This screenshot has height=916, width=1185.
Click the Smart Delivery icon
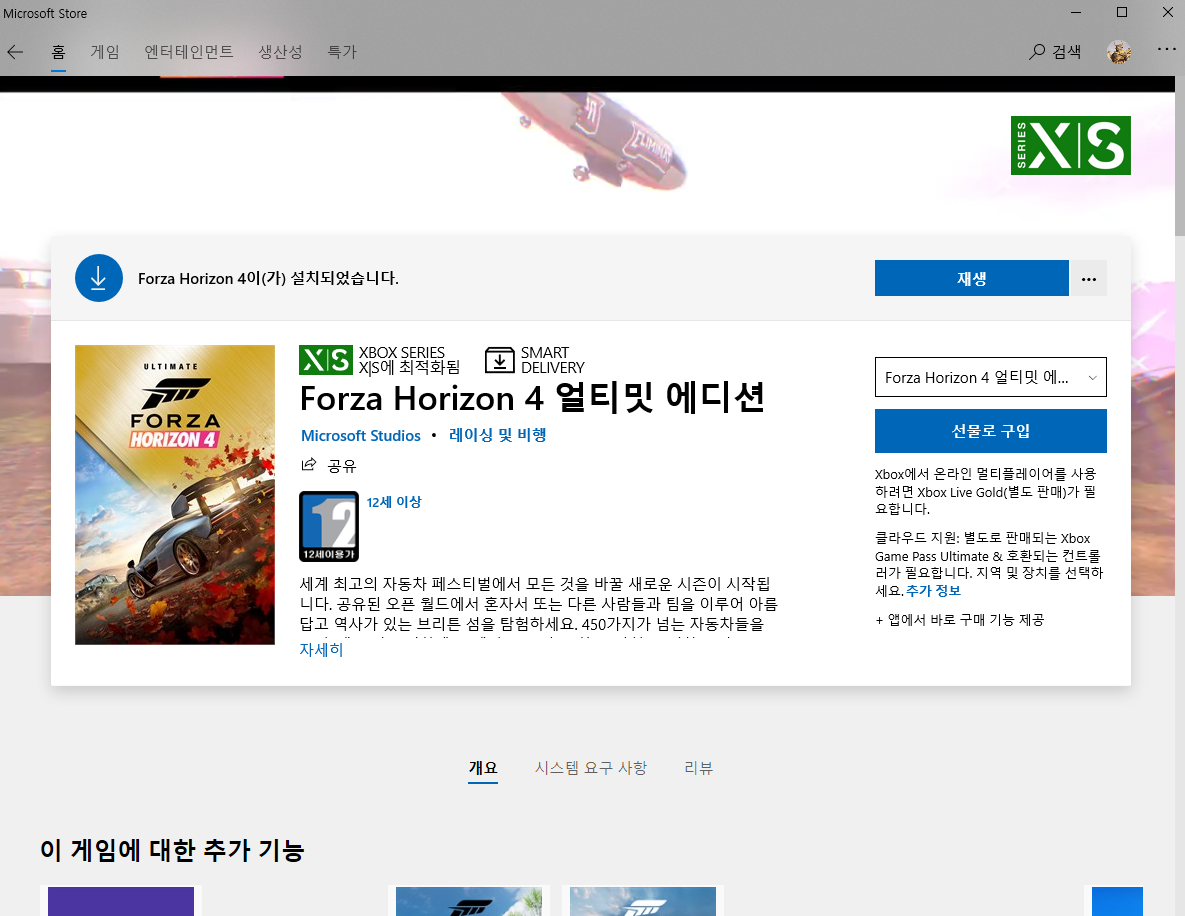(x=500, y=360)
